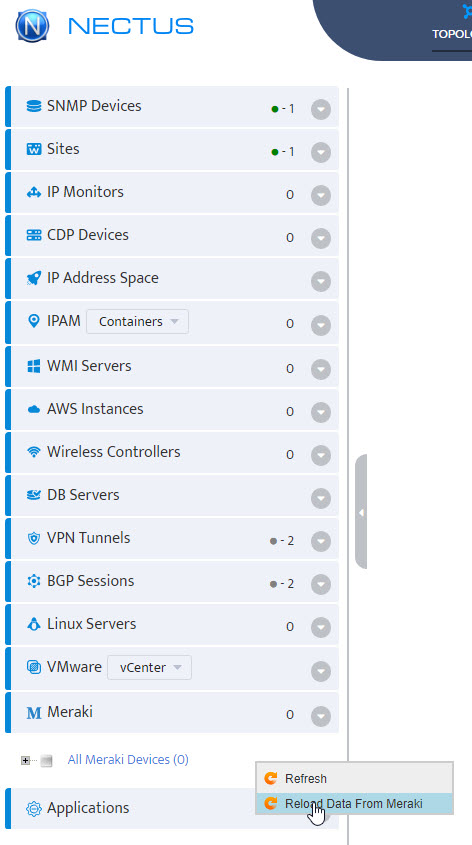Click the Nectus logo icon
This screenshot has width=472, height=845.
tap(32, 25)
